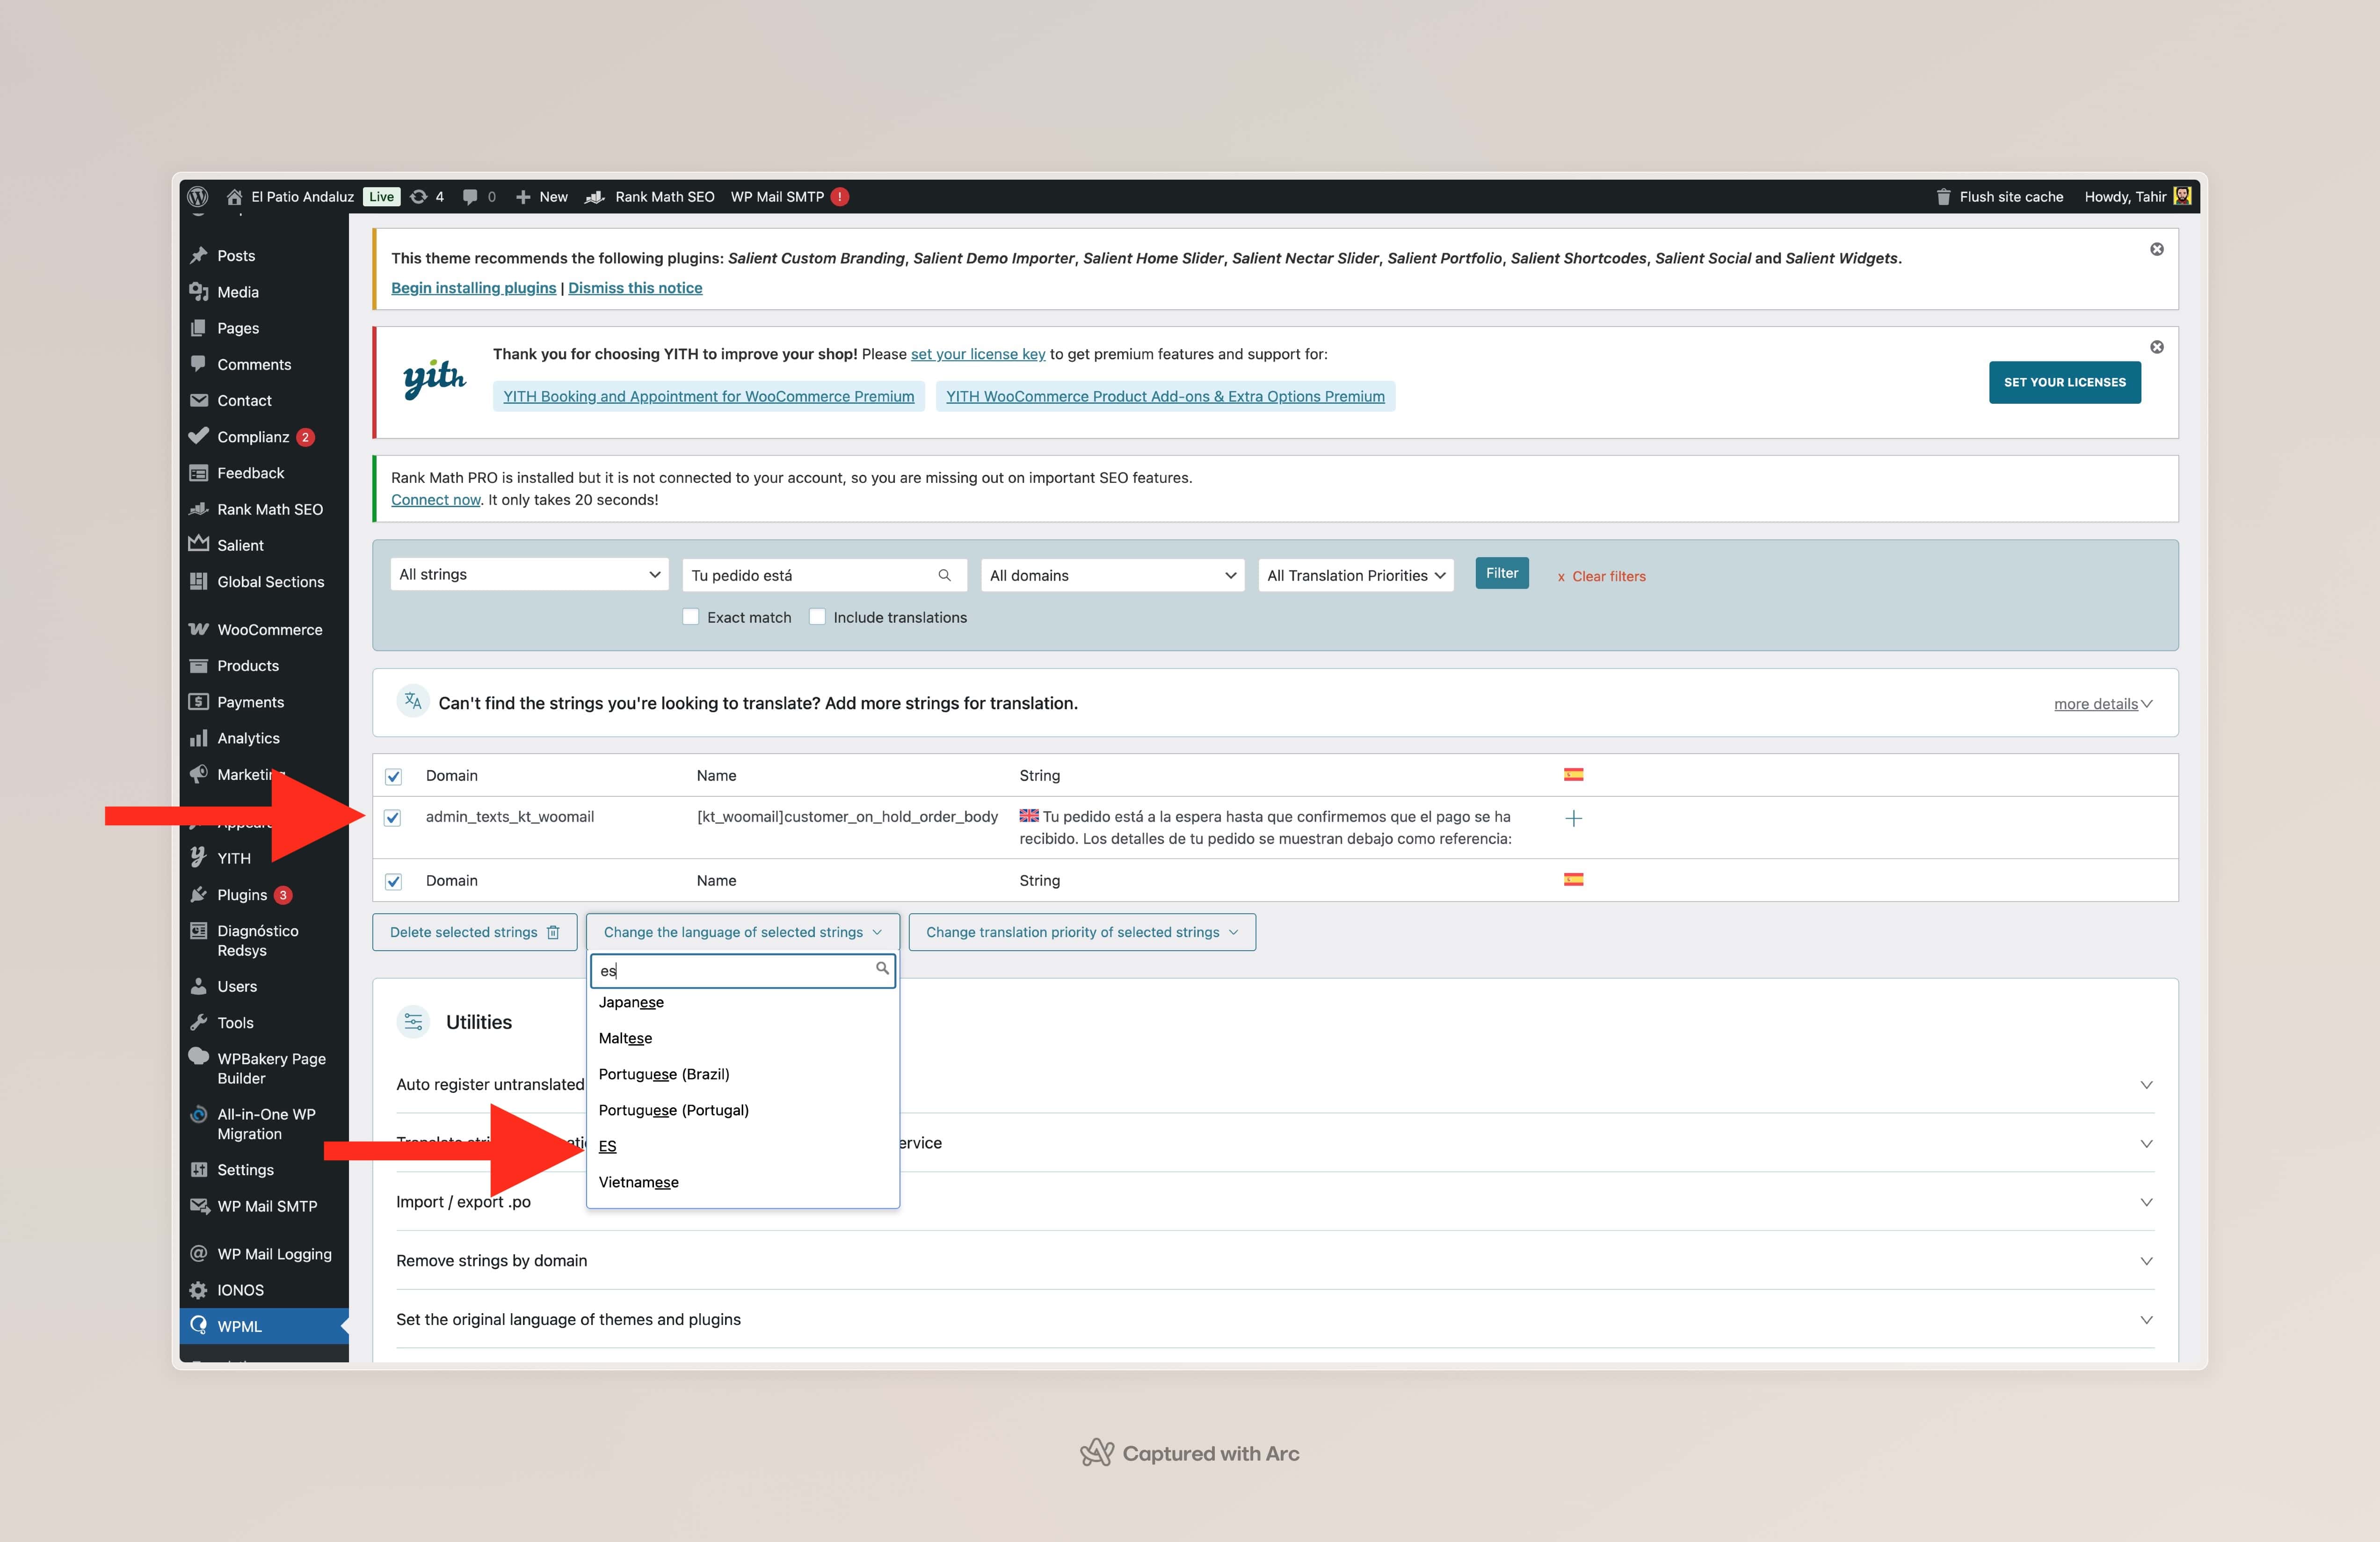Open Change translation priority of selected strings
The height and width of the screenshot is (1542, 2380).
click(x=1082, y=932)
